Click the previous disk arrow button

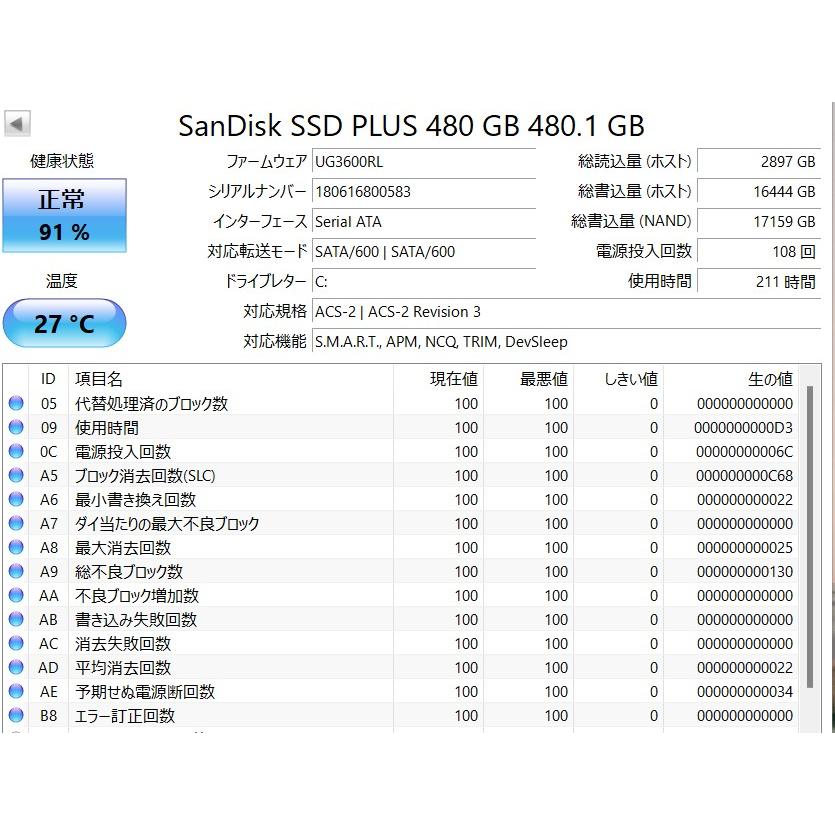click(17, 124)
